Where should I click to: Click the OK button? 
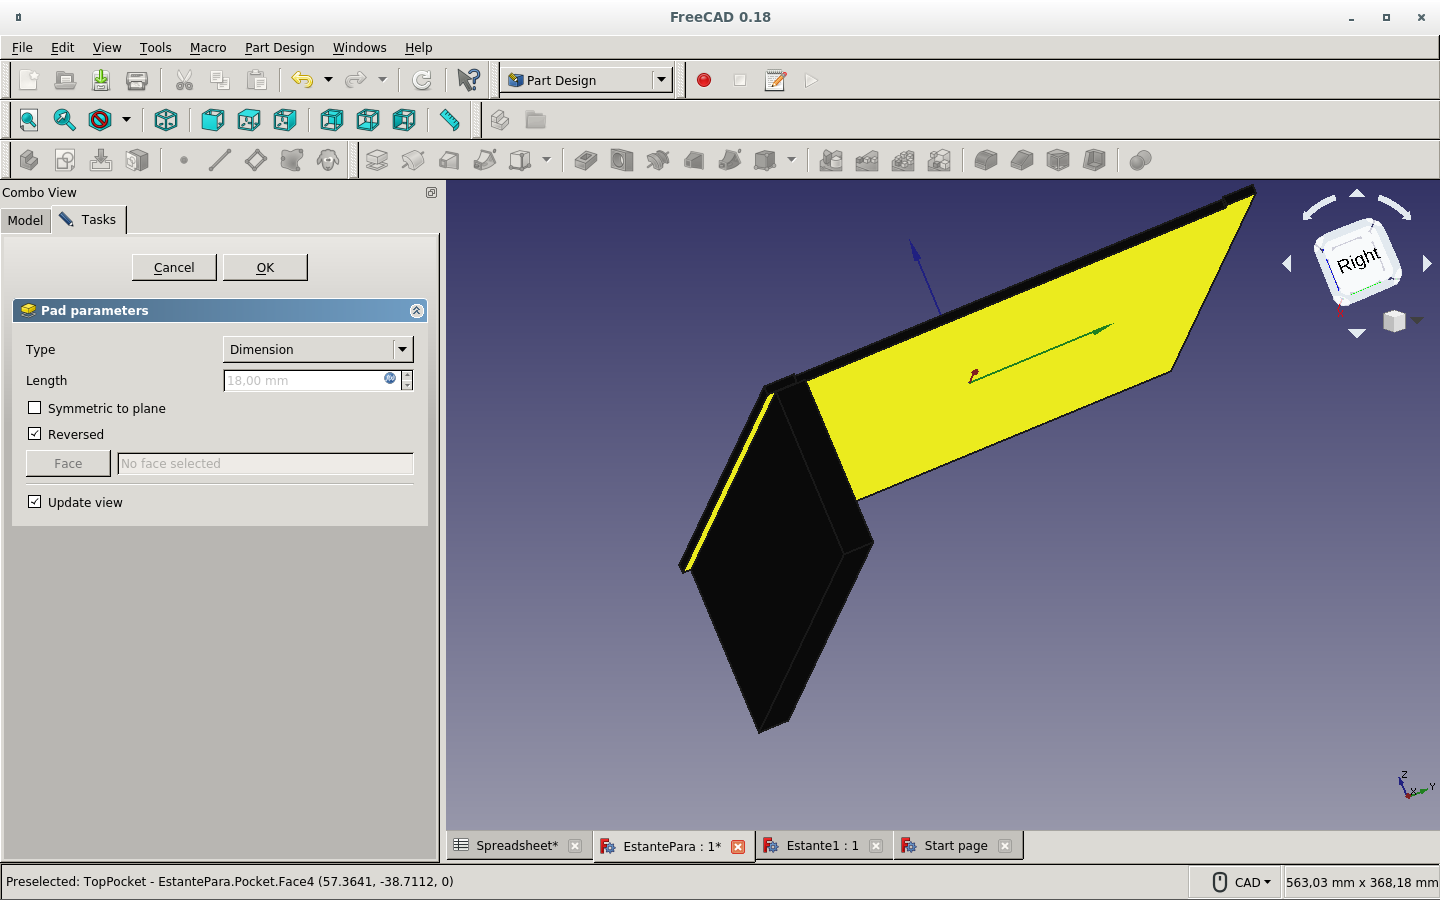pyautogui.click(x=265, y=267)
